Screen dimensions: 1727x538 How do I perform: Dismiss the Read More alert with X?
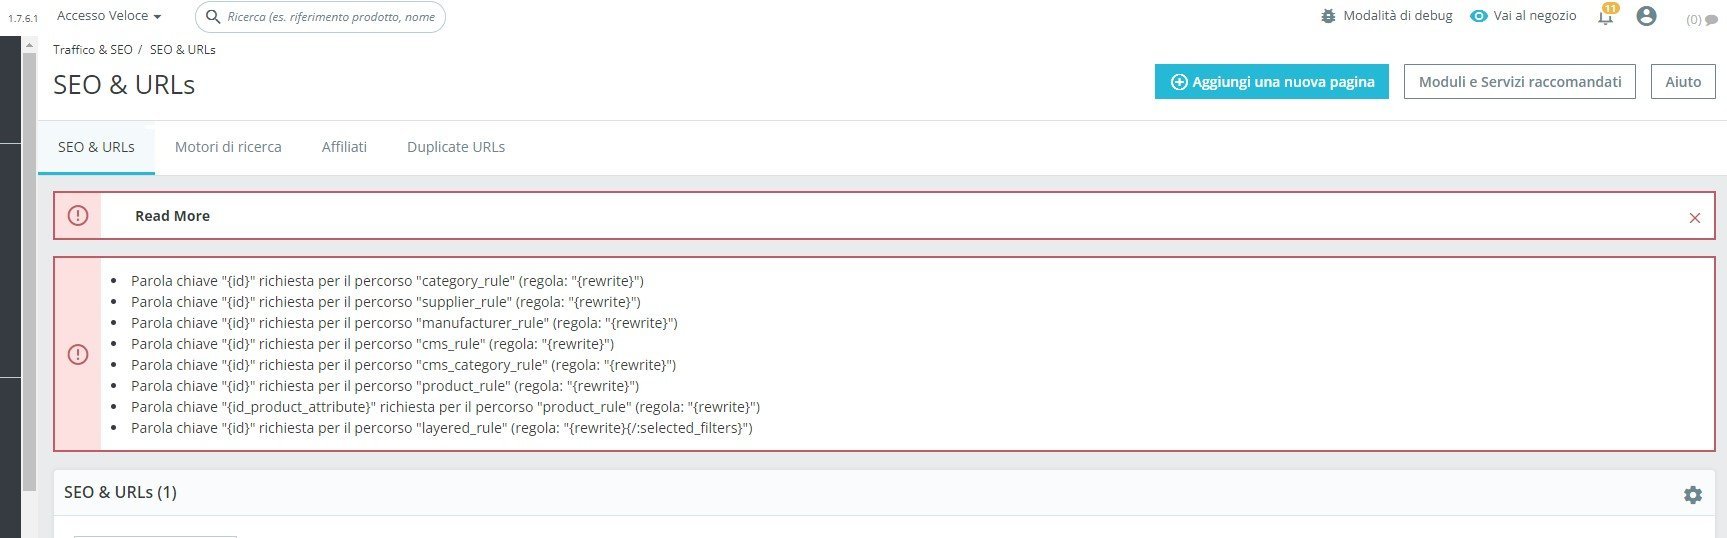click(1694, 217)
